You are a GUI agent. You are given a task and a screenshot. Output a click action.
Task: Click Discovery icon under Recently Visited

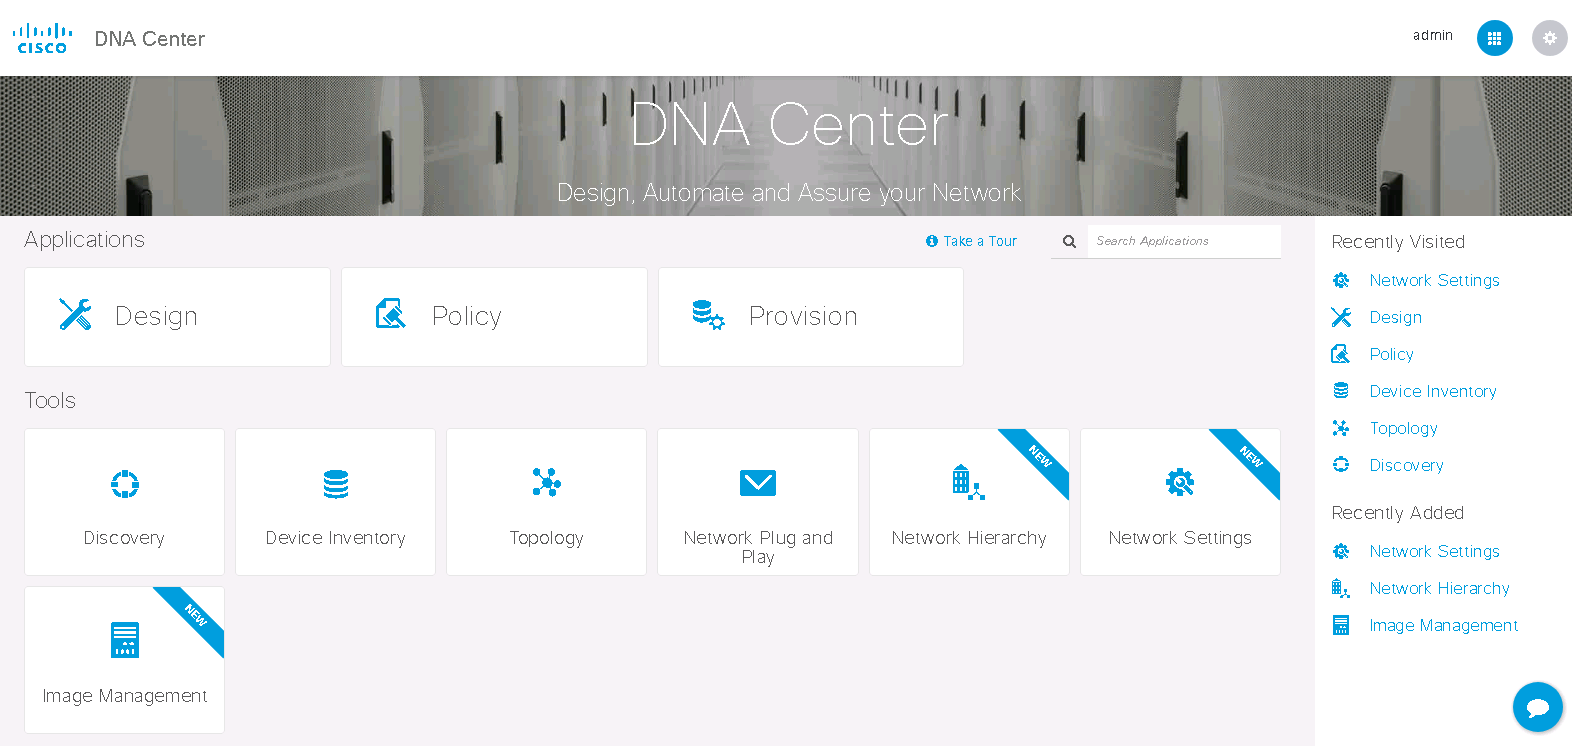tap(1341, 465)
